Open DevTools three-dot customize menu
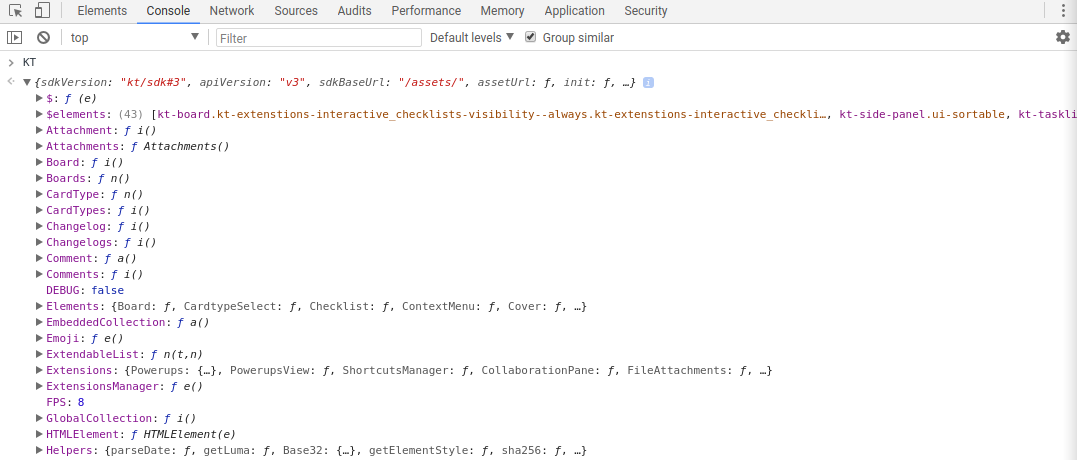Screen dimensions: 1077x460 1064,11
